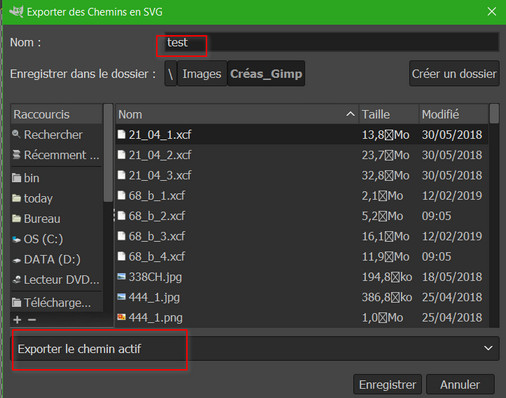Select file 68_b_4.xcf

pyautogui.click(x=302, y=256)
